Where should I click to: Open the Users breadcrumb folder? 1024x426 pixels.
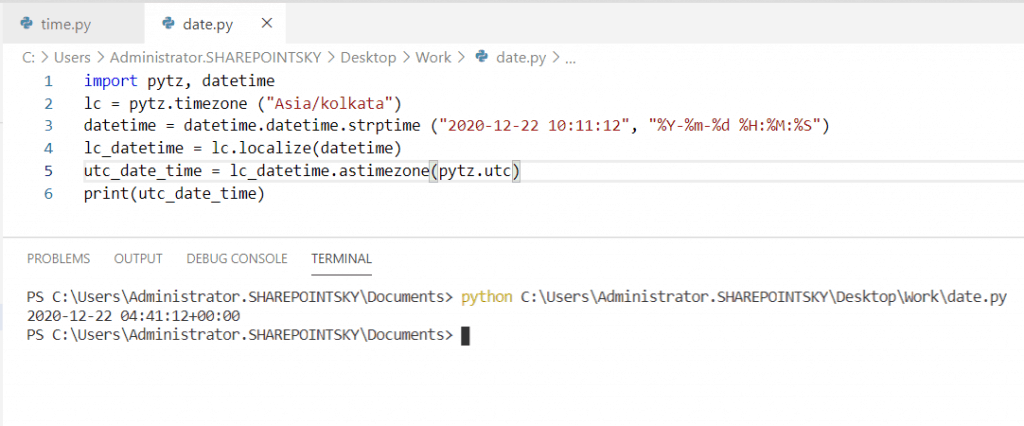[72, 57]
